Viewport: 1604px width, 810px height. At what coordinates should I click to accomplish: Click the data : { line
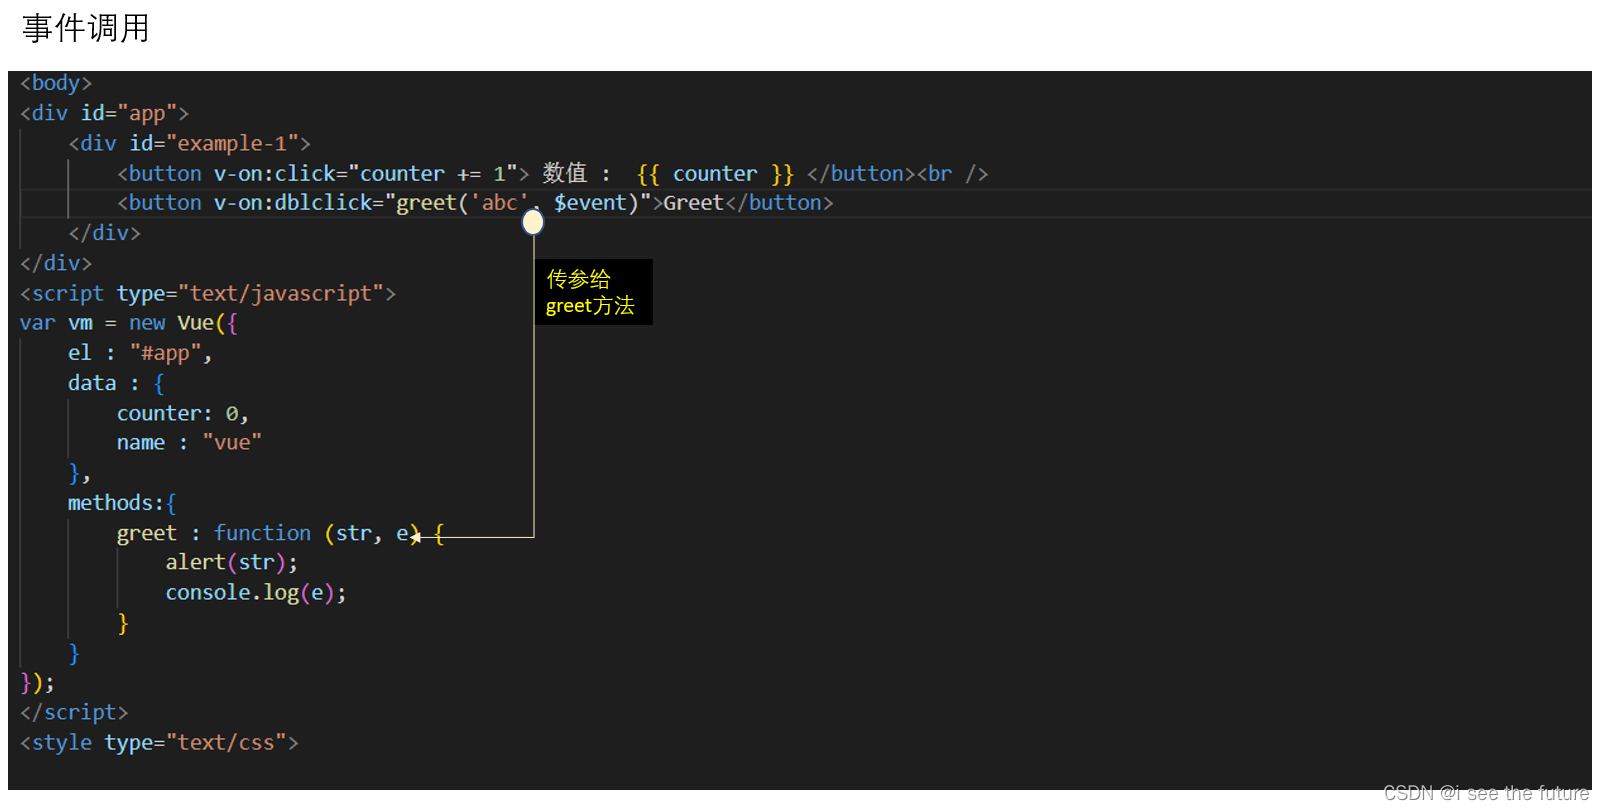click(x=116, y=383)
